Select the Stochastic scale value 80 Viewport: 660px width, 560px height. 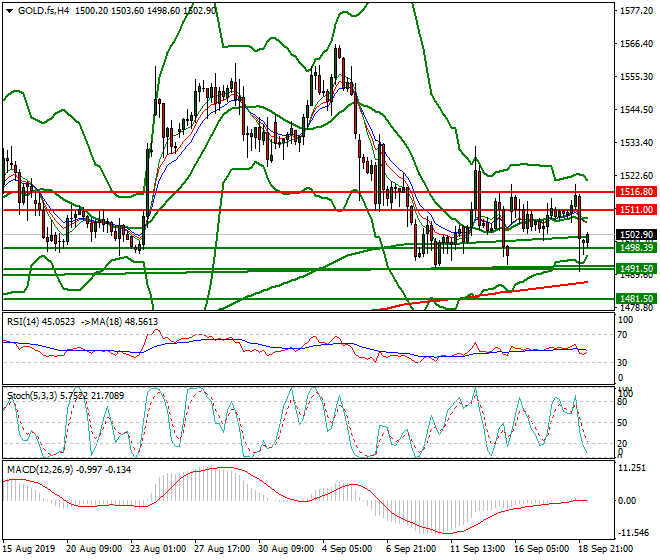tap(623, 402)
